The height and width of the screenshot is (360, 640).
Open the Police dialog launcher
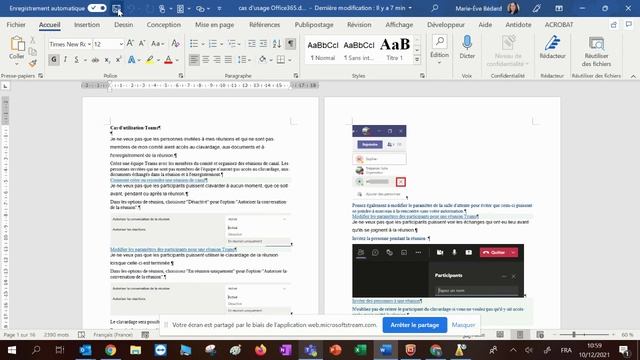[x=181, y=76]
